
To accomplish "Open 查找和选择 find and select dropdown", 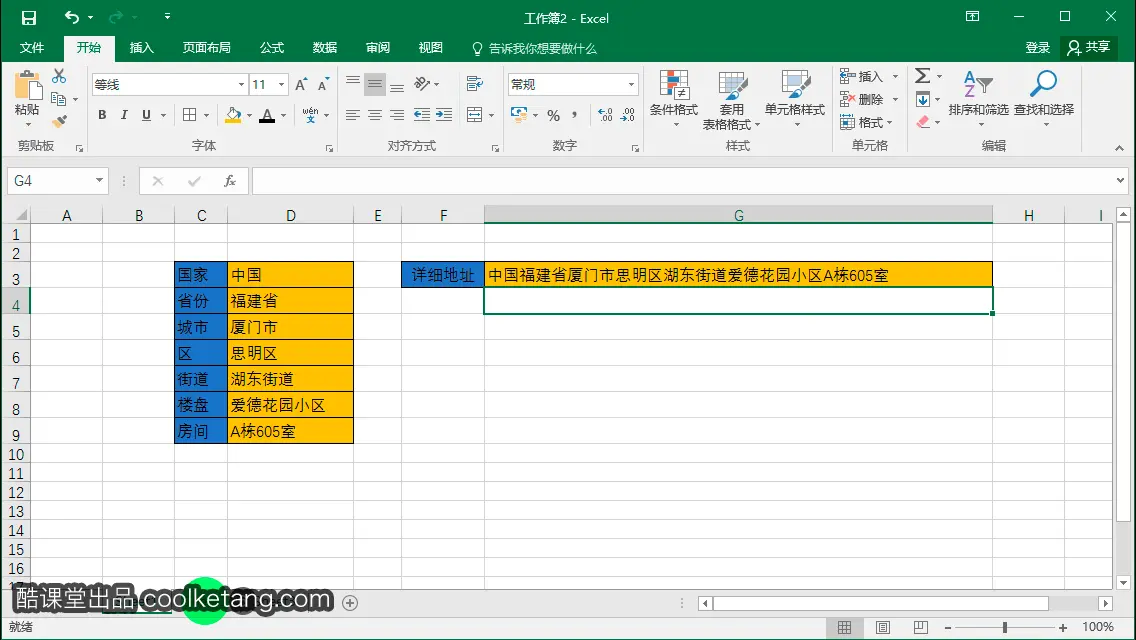I will (1043, 99).
